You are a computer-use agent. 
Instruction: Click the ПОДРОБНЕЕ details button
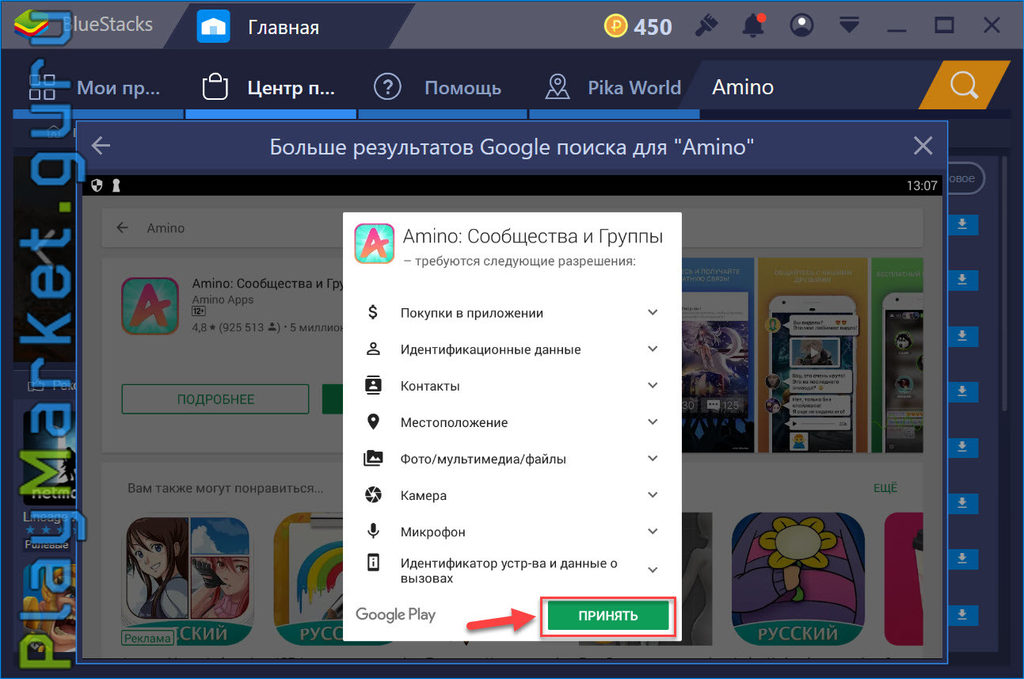pyautogui.click(x=216, y=399)
